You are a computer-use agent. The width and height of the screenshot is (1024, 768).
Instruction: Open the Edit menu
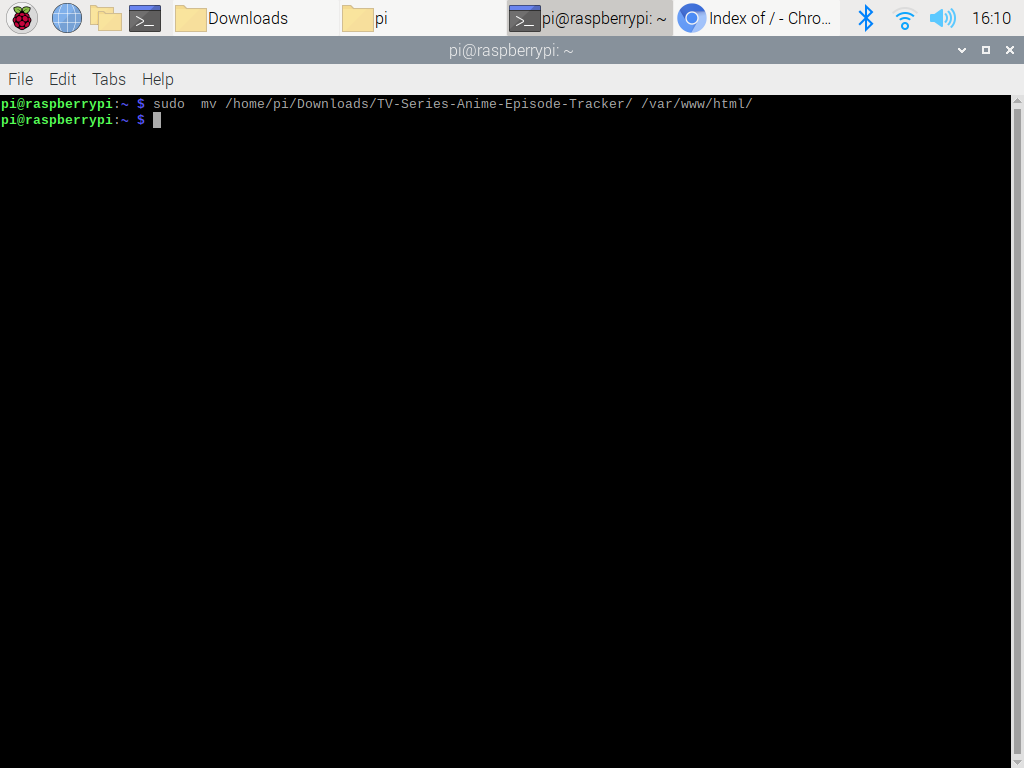point(62,79)
